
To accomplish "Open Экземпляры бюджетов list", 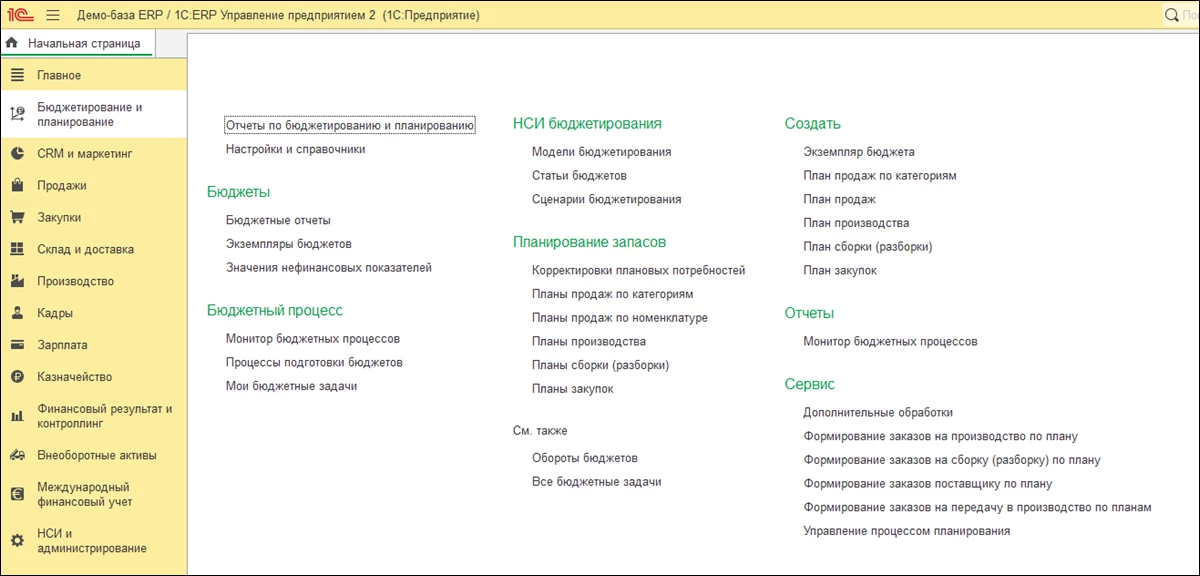I will (x=289, y=244).
